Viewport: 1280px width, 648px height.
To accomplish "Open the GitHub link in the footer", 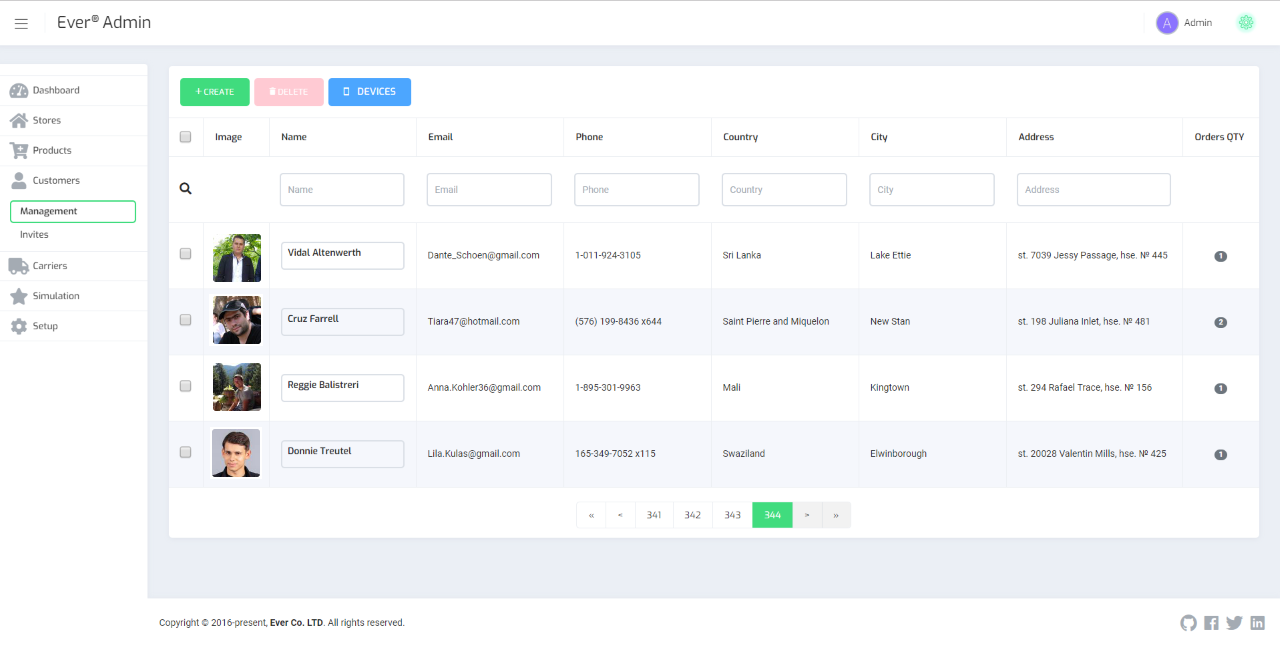I will tap(1188, 622).
